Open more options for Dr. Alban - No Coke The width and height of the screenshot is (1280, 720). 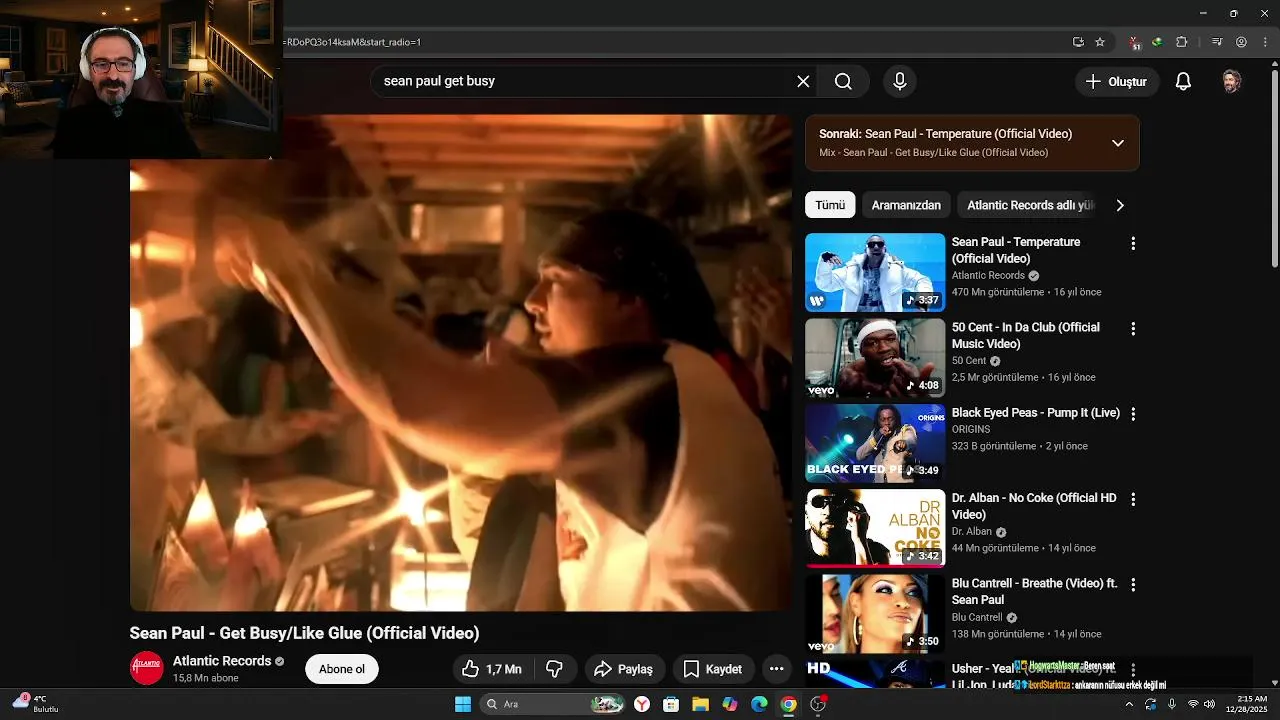pos(1133,499)
